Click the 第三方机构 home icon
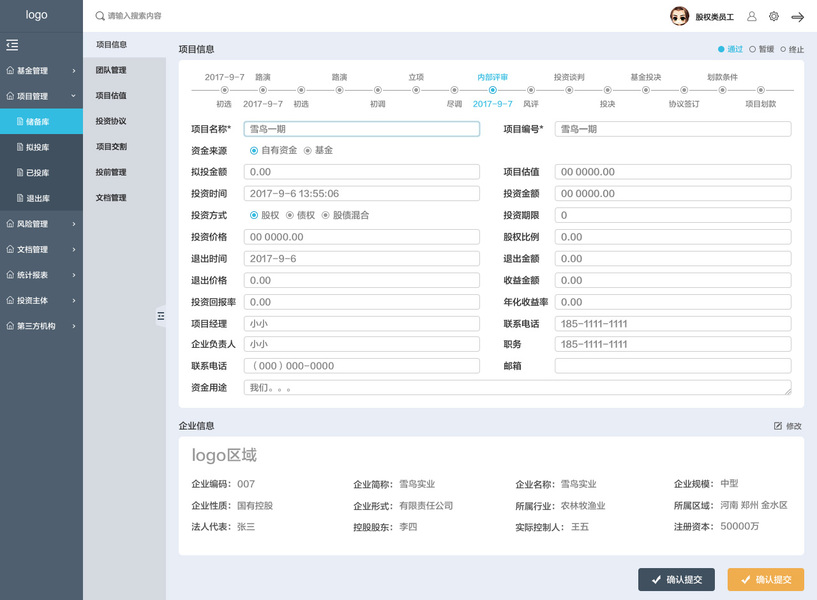This screenshot has width=817, height=600. pyautogui.click(x=10, y=326)
